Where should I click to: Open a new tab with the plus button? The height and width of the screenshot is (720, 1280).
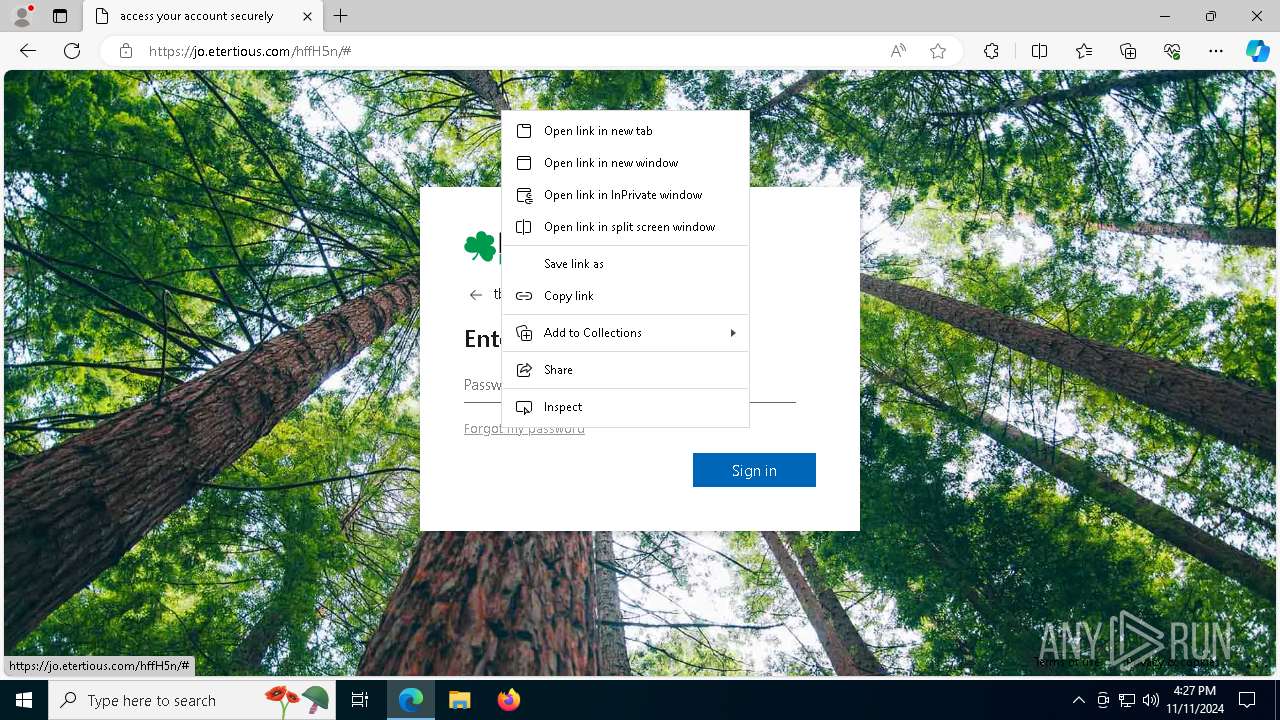coord(341,16)
